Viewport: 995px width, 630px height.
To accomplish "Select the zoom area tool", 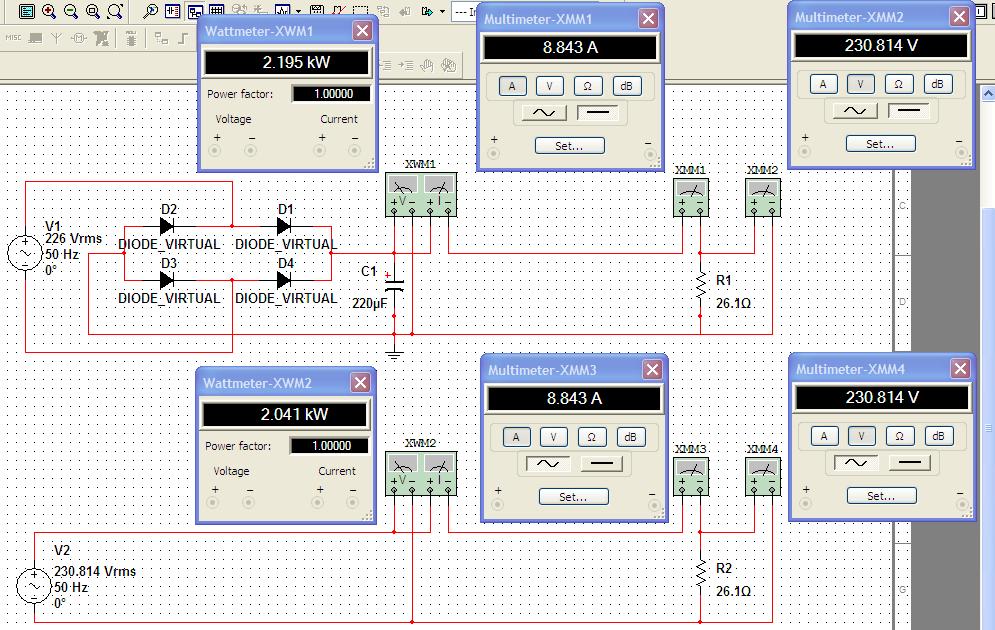I will point(93,11).
